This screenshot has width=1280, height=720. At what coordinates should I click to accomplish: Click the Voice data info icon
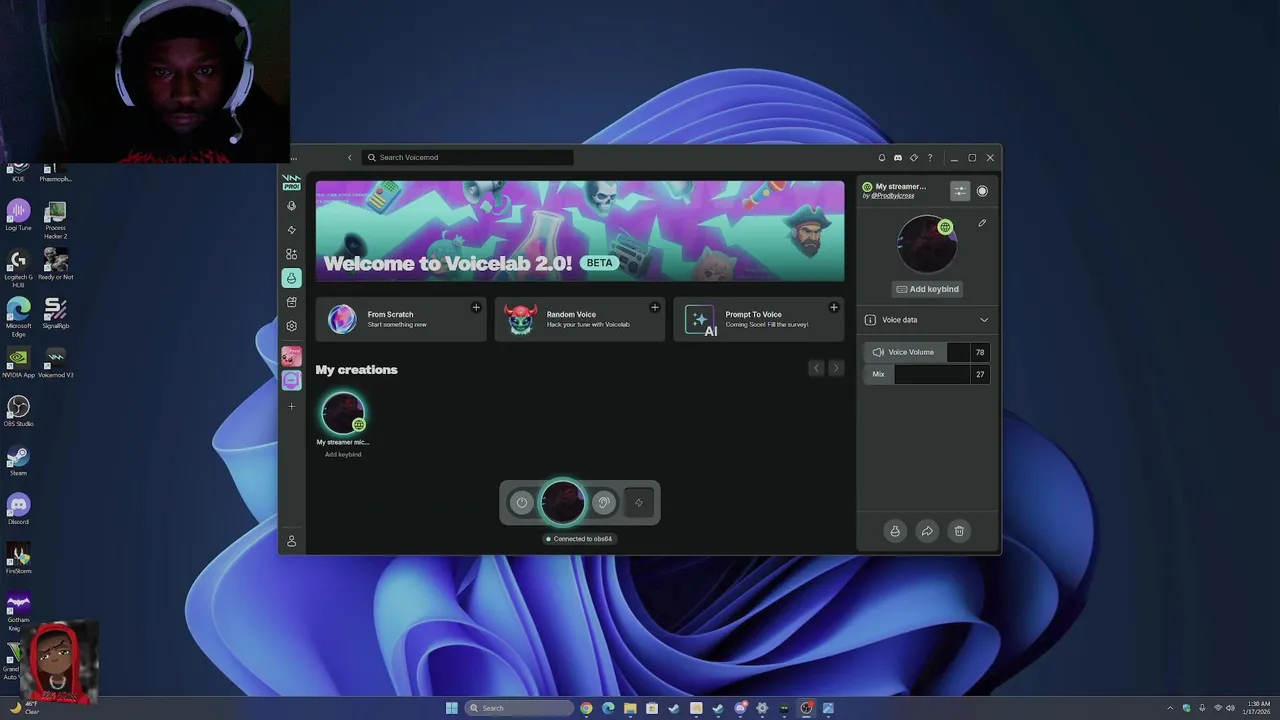pyautogui.click(x=870, y=320)
